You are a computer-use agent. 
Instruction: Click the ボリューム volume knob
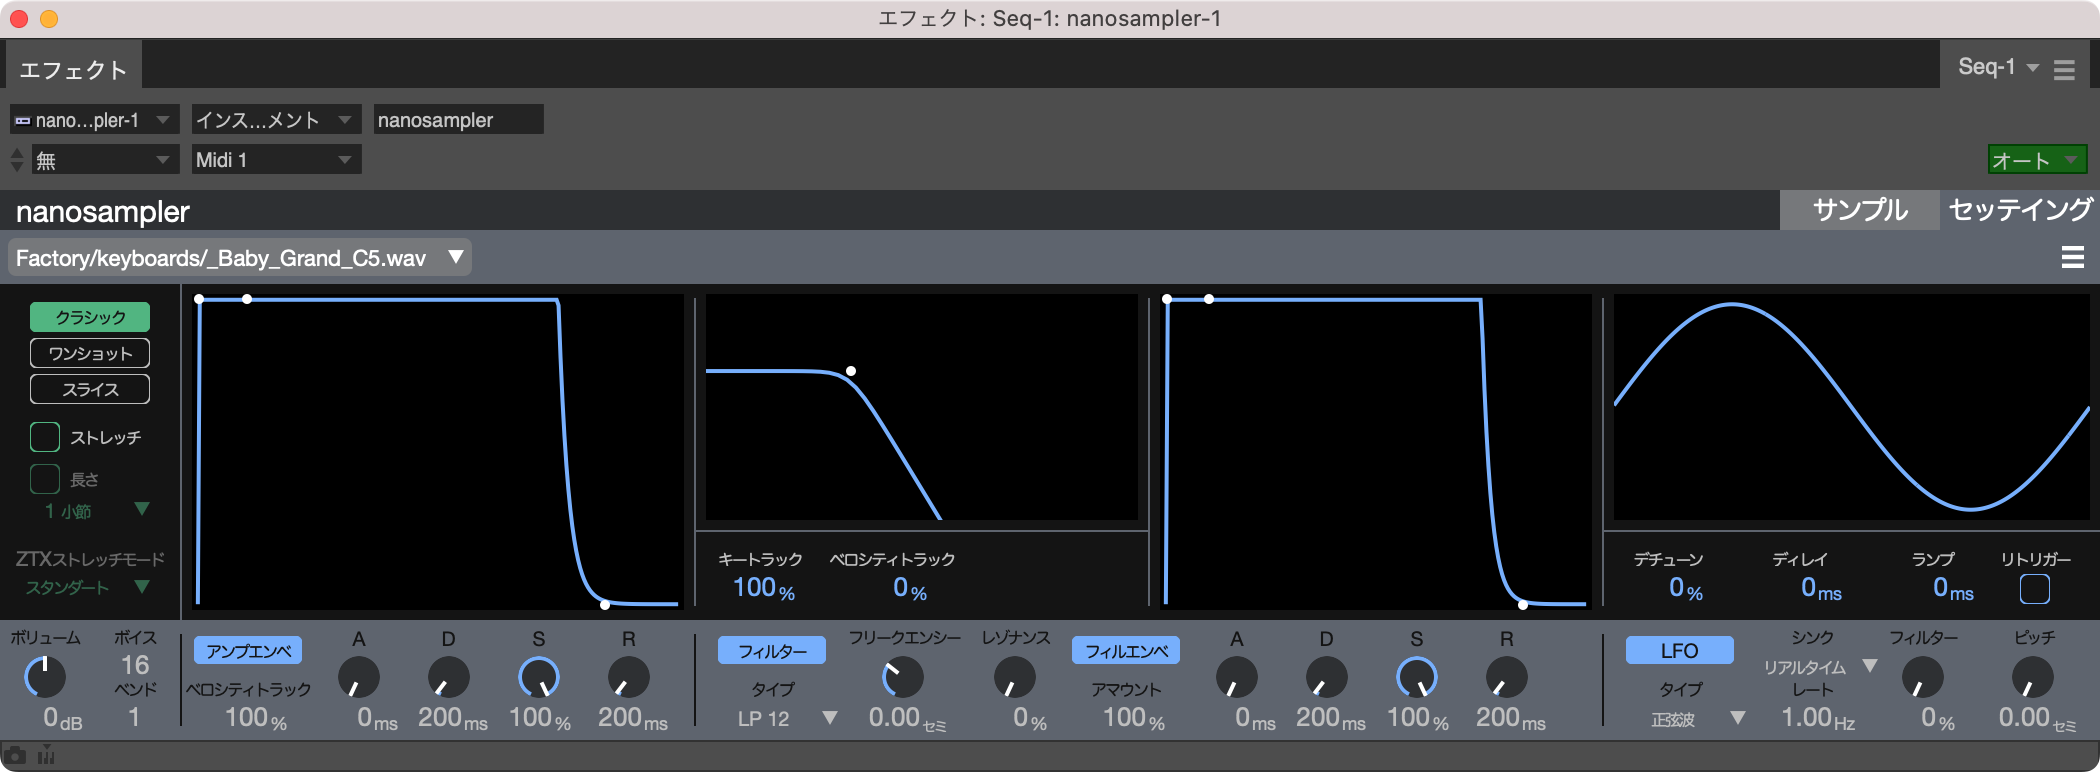(x=45, y=677)
